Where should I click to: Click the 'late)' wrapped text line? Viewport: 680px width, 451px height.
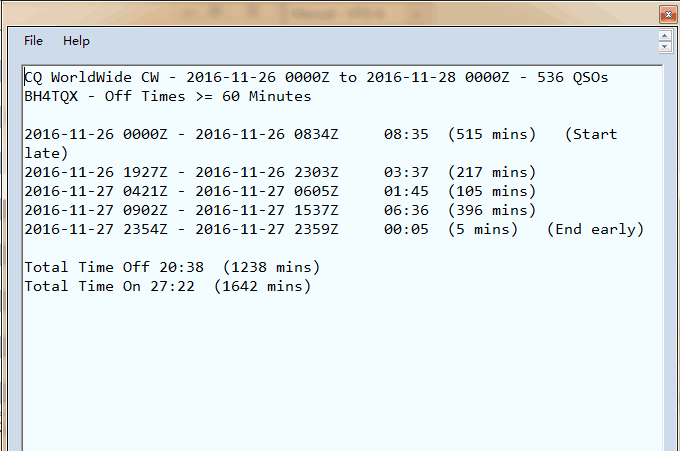46,154
